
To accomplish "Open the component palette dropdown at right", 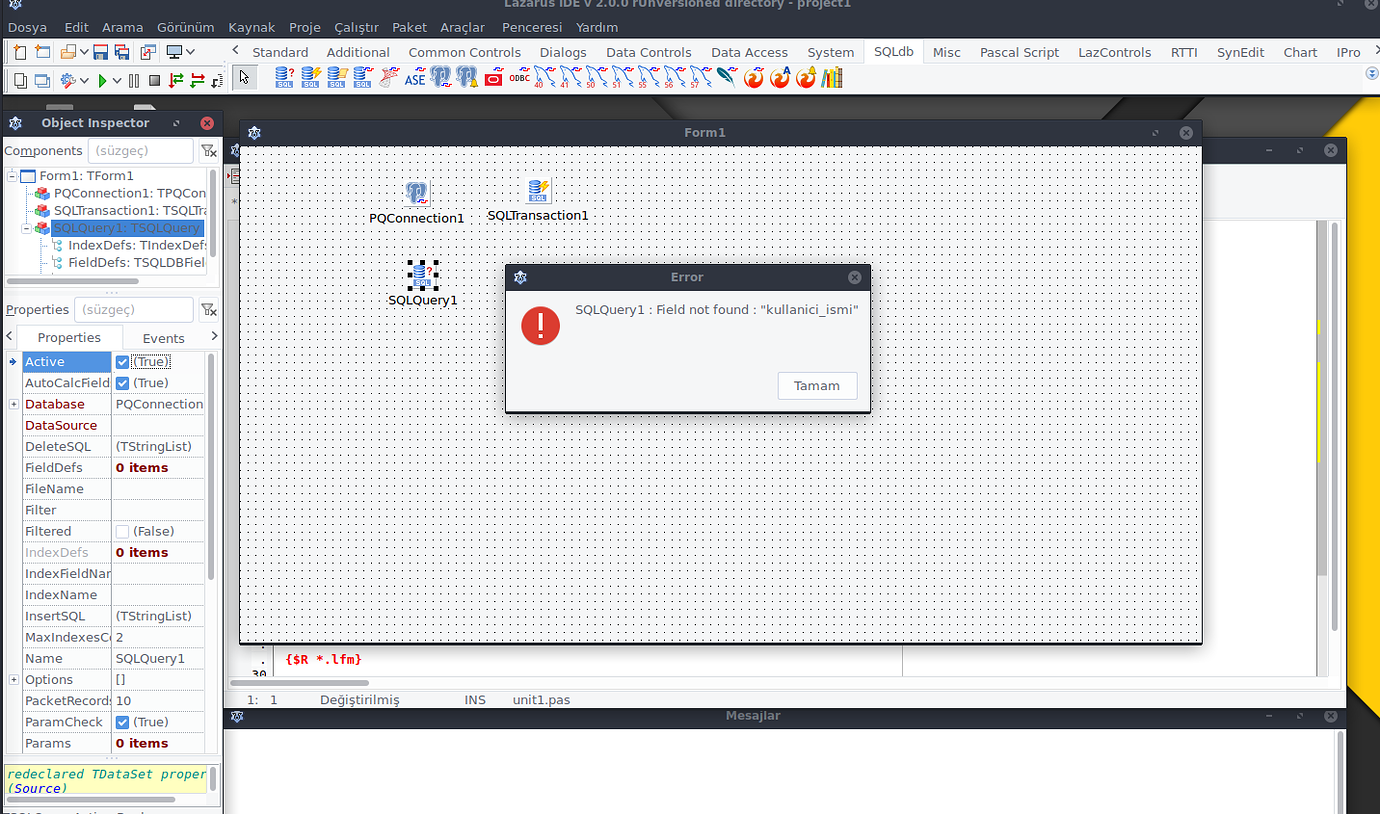I will [1372, 74].
